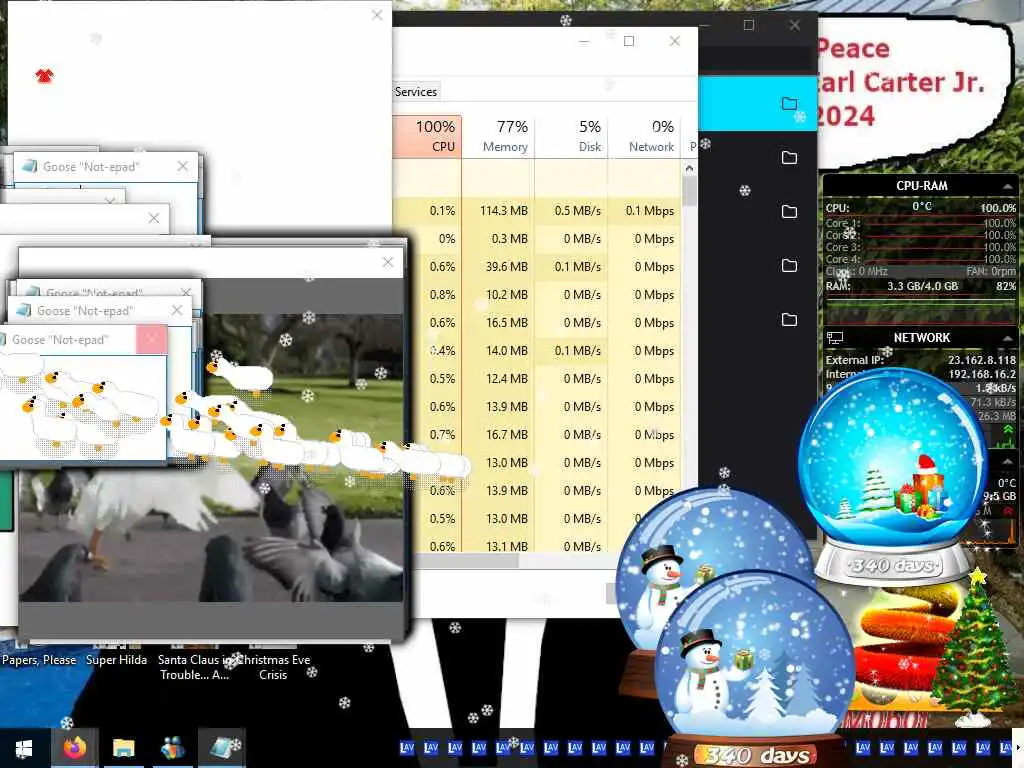
Task: Open the Windows Start menu
Action: pyautogui.click(x=24, y=748)
